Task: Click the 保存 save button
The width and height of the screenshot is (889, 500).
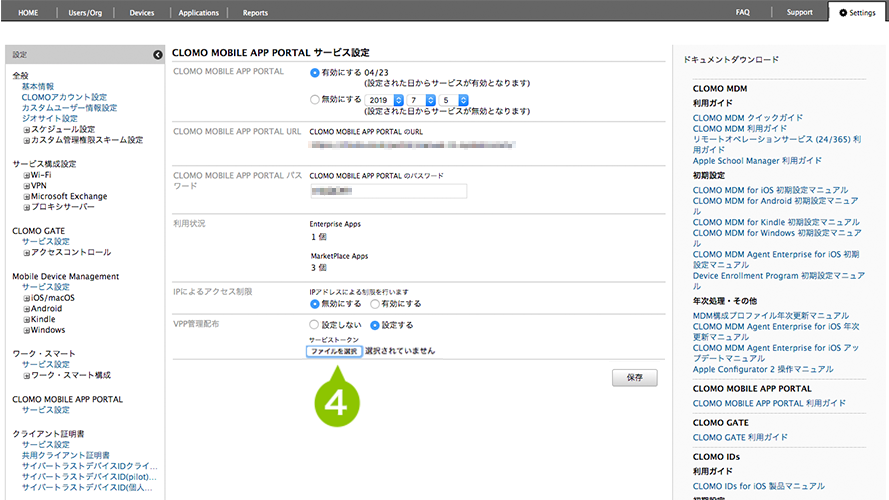Action: pyautogui.click(x=634, y=378)
